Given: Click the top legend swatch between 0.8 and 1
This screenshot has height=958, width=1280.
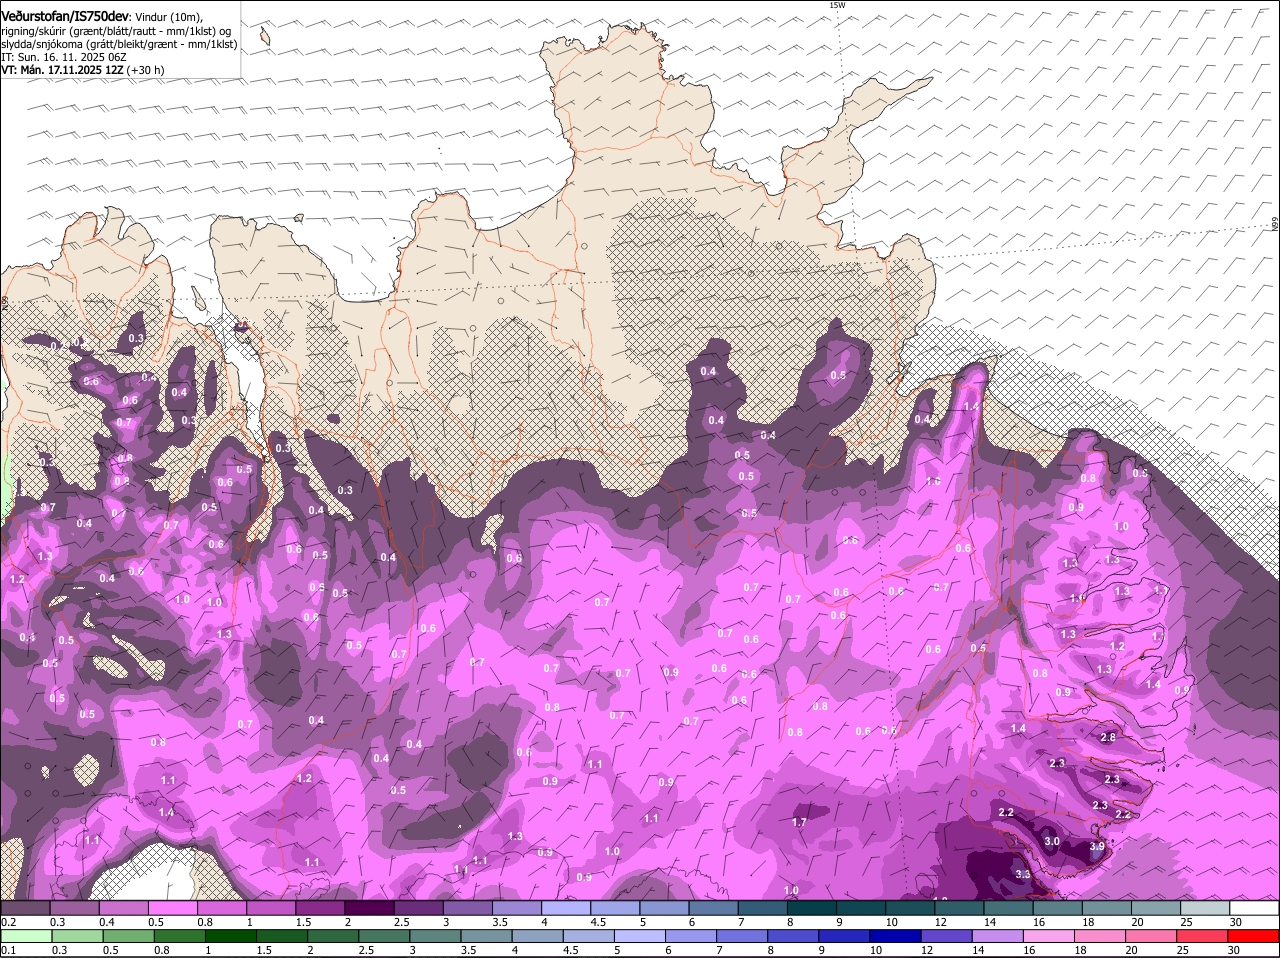Looking at the screenshot, I should point(221,908).
